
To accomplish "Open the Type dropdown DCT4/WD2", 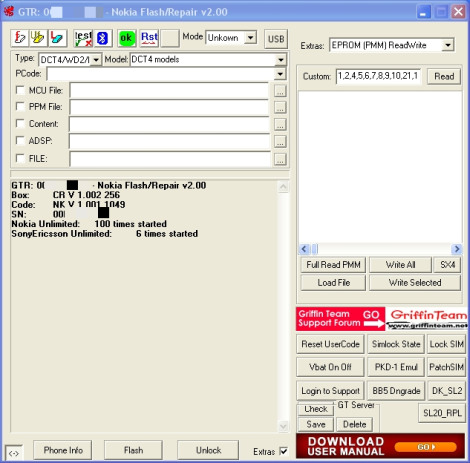I will click(96, 60).
